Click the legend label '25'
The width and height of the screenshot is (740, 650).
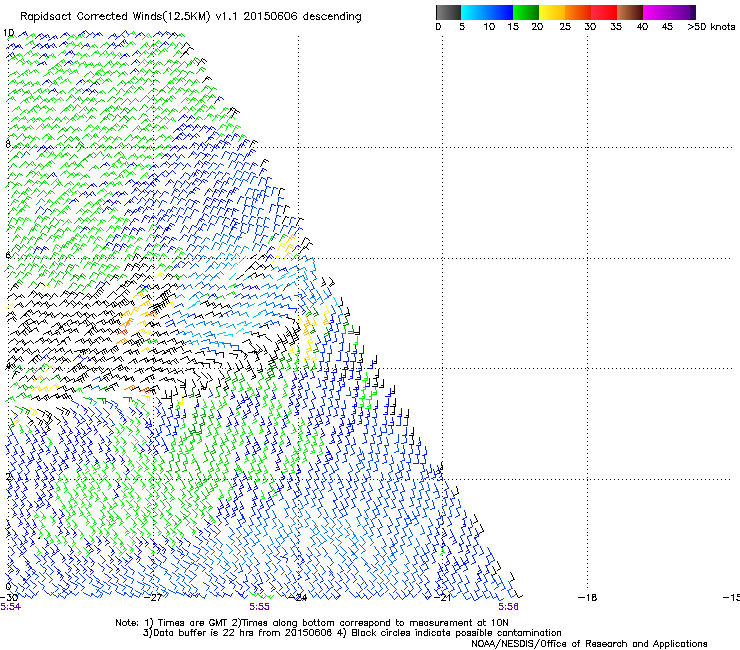click(565, 27)
